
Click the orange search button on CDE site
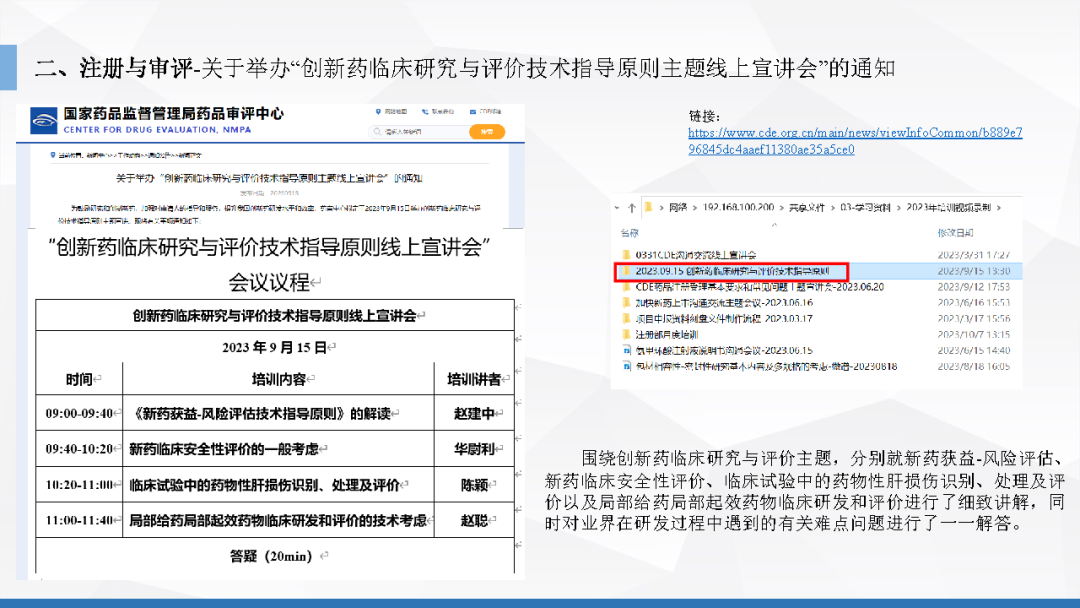(486, 132)
